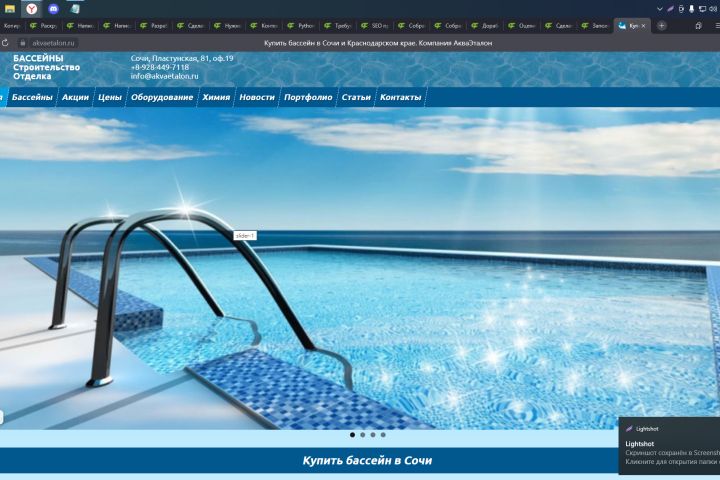Click the Lightshot feather tray icon

point(670,9)
